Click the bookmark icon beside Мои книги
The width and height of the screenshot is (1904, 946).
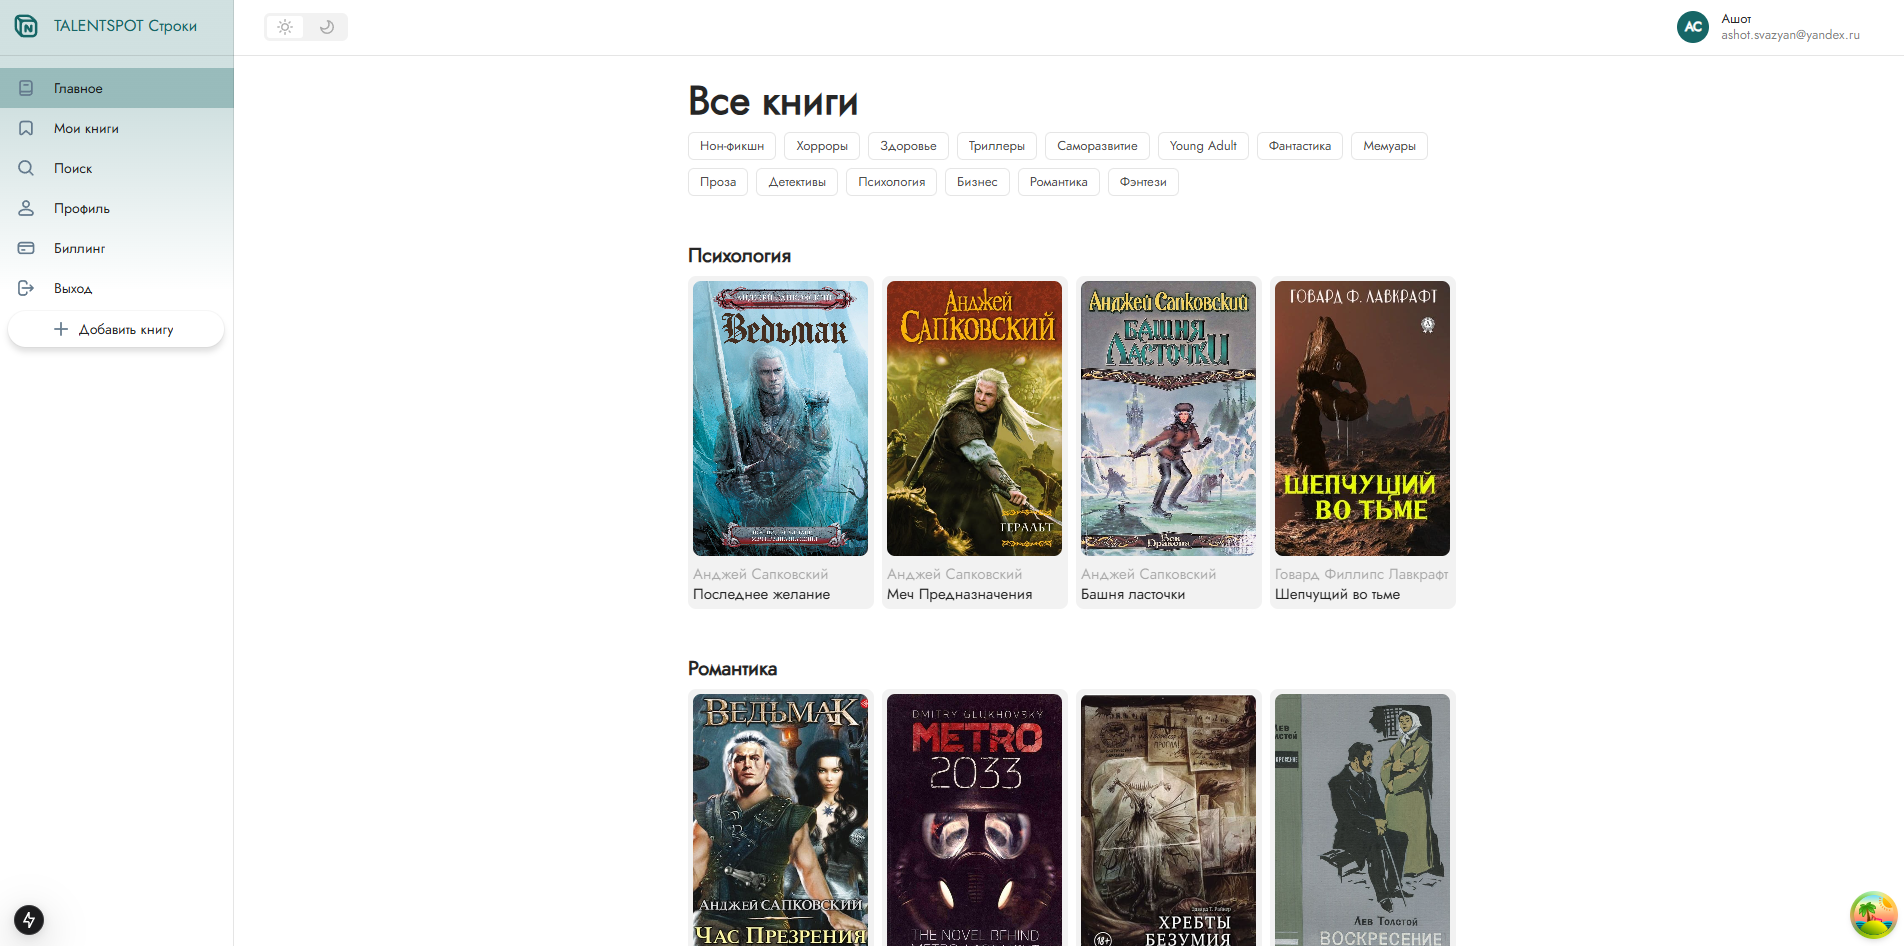tap(26, 128)
